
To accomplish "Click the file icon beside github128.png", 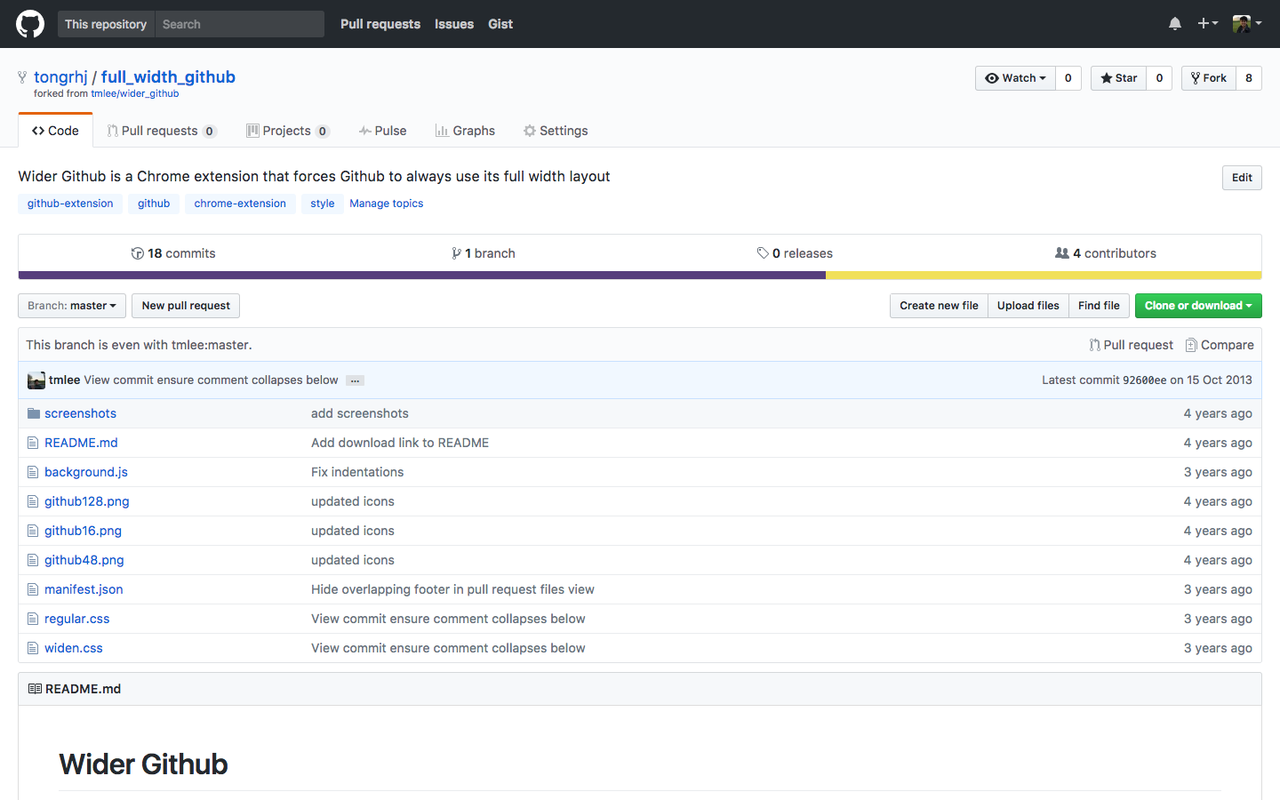I will [x=34, y=501].
